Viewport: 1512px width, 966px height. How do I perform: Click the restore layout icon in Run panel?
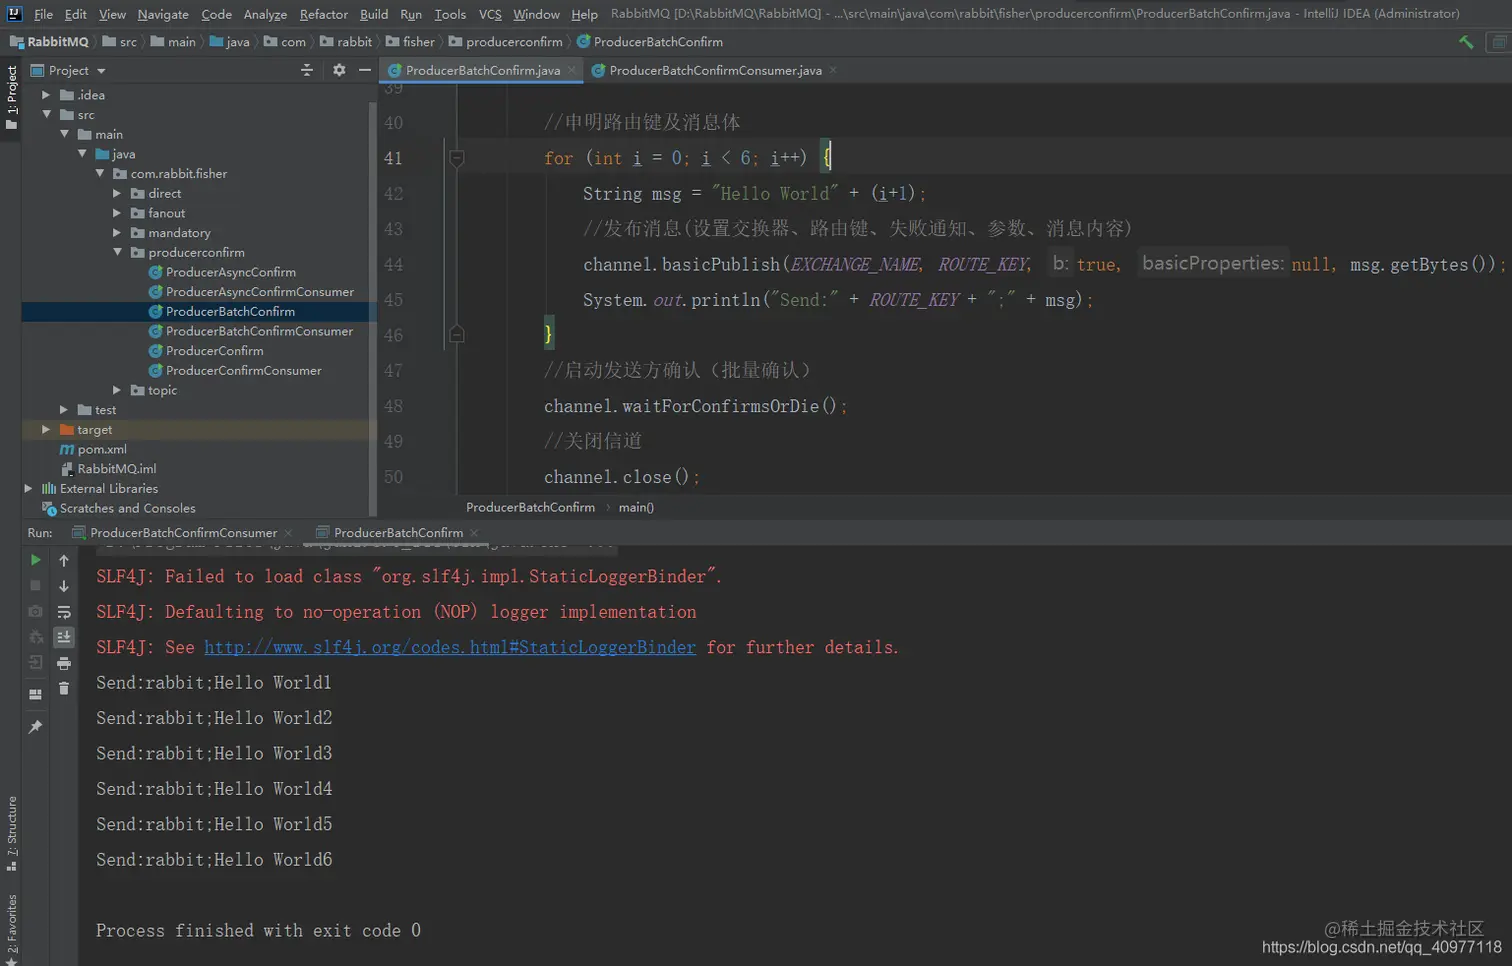coord(35,694)
